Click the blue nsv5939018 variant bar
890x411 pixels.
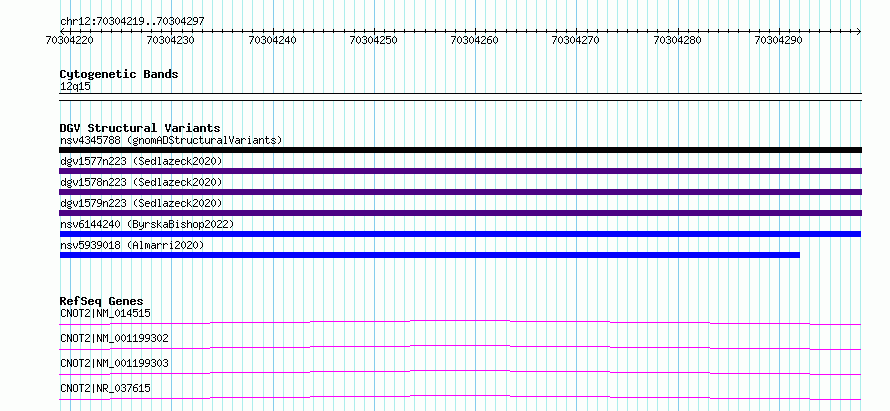pyautogui.click(x=430, y=255)
